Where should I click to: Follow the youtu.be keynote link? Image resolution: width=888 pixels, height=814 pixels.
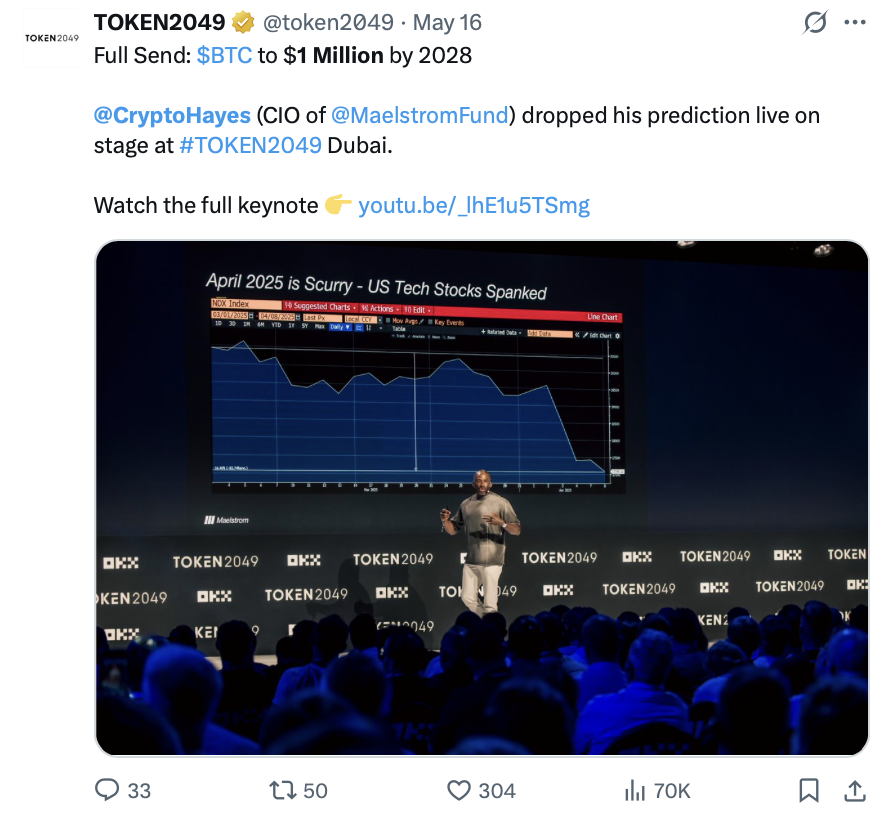(x=474, y=205)
